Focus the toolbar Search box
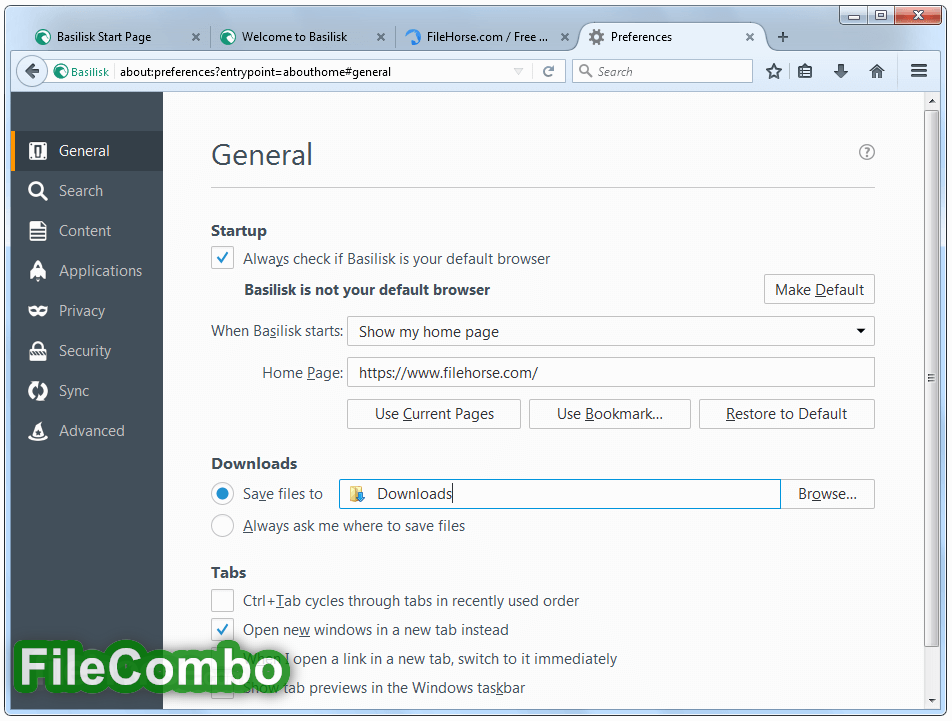The height and width of the screenshot is (721, 952). click(x=662, y=71)
